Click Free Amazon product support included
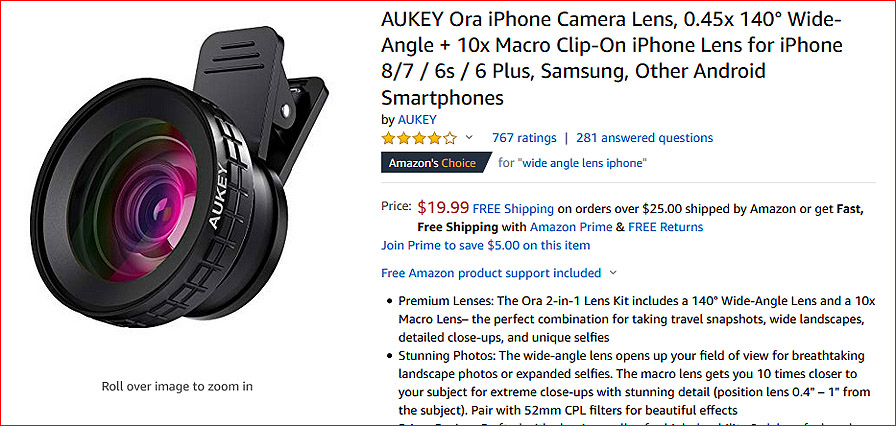This screenshot has height=426, width=896. [491, 273]
